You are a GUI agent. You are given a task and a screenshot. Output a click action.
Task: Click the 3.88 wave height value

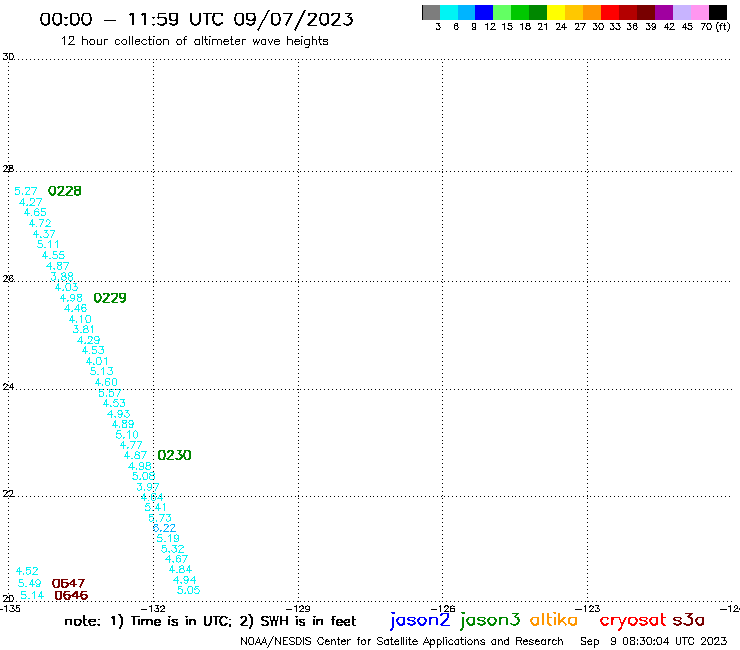[62, 277]
